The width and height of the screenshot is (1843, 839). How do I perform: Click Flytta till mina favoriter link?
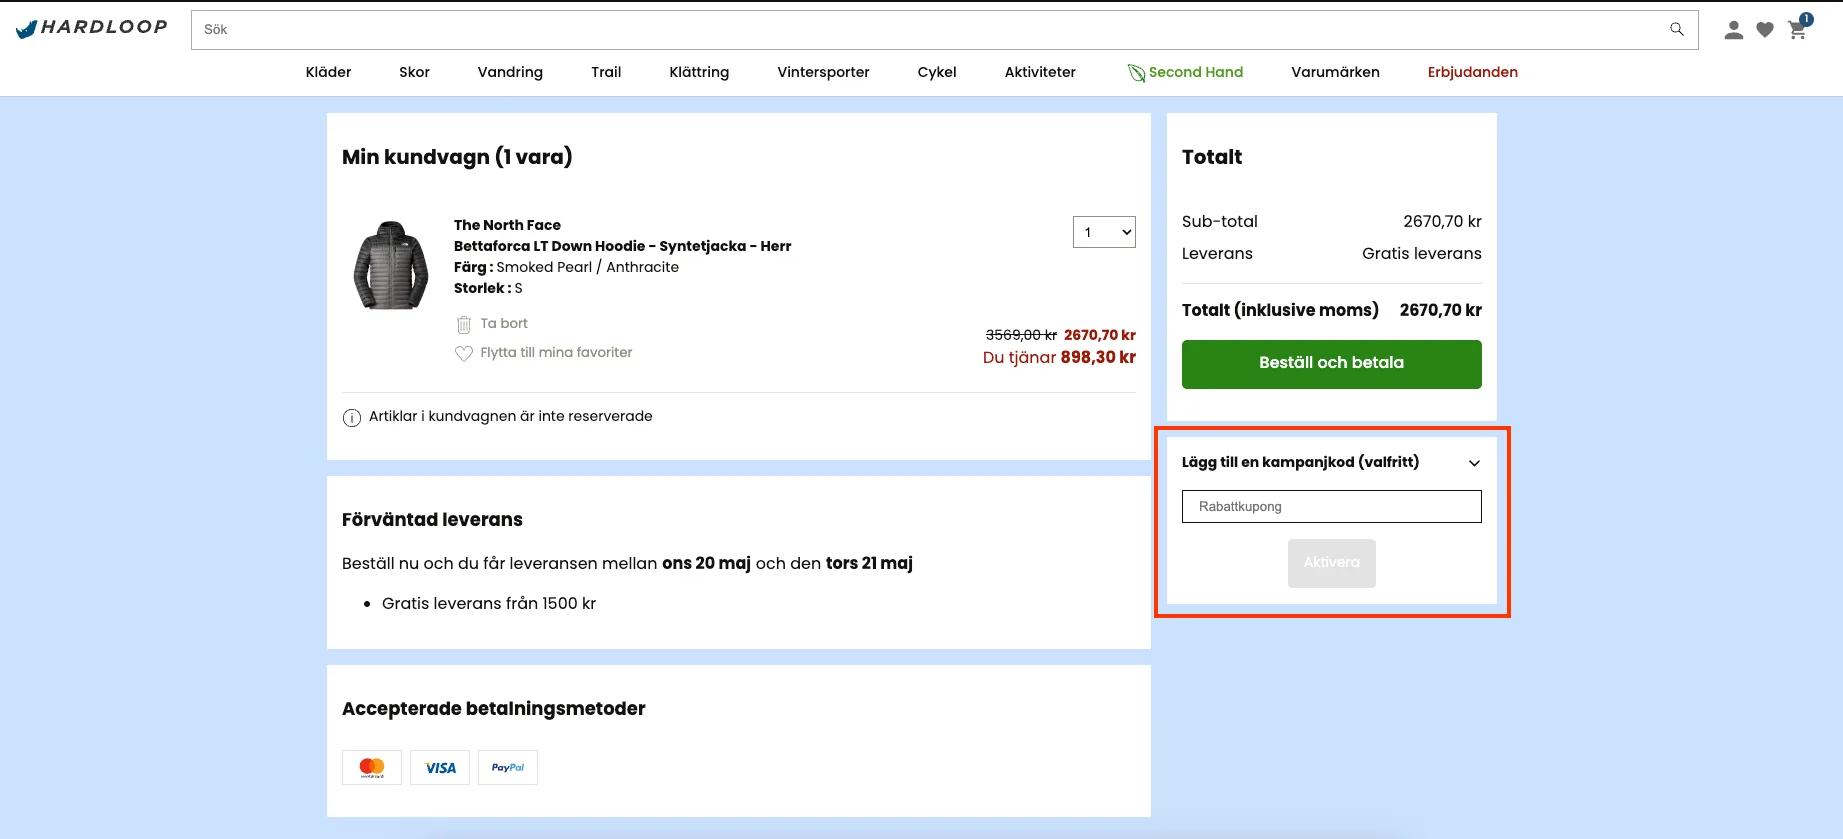coord(556,352)
